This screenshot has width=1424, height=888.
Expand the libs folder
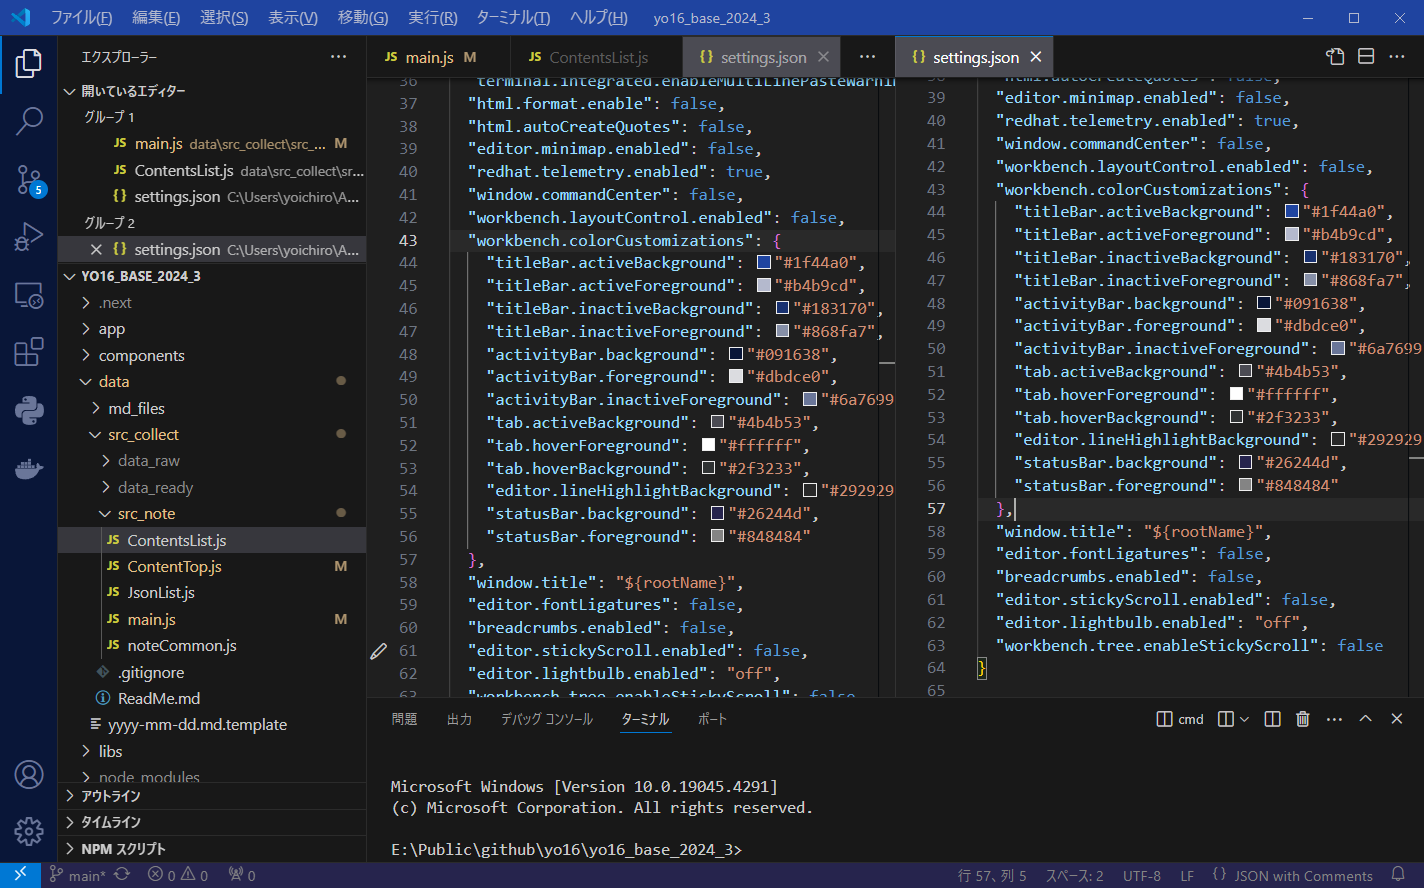tap(86, 752)
